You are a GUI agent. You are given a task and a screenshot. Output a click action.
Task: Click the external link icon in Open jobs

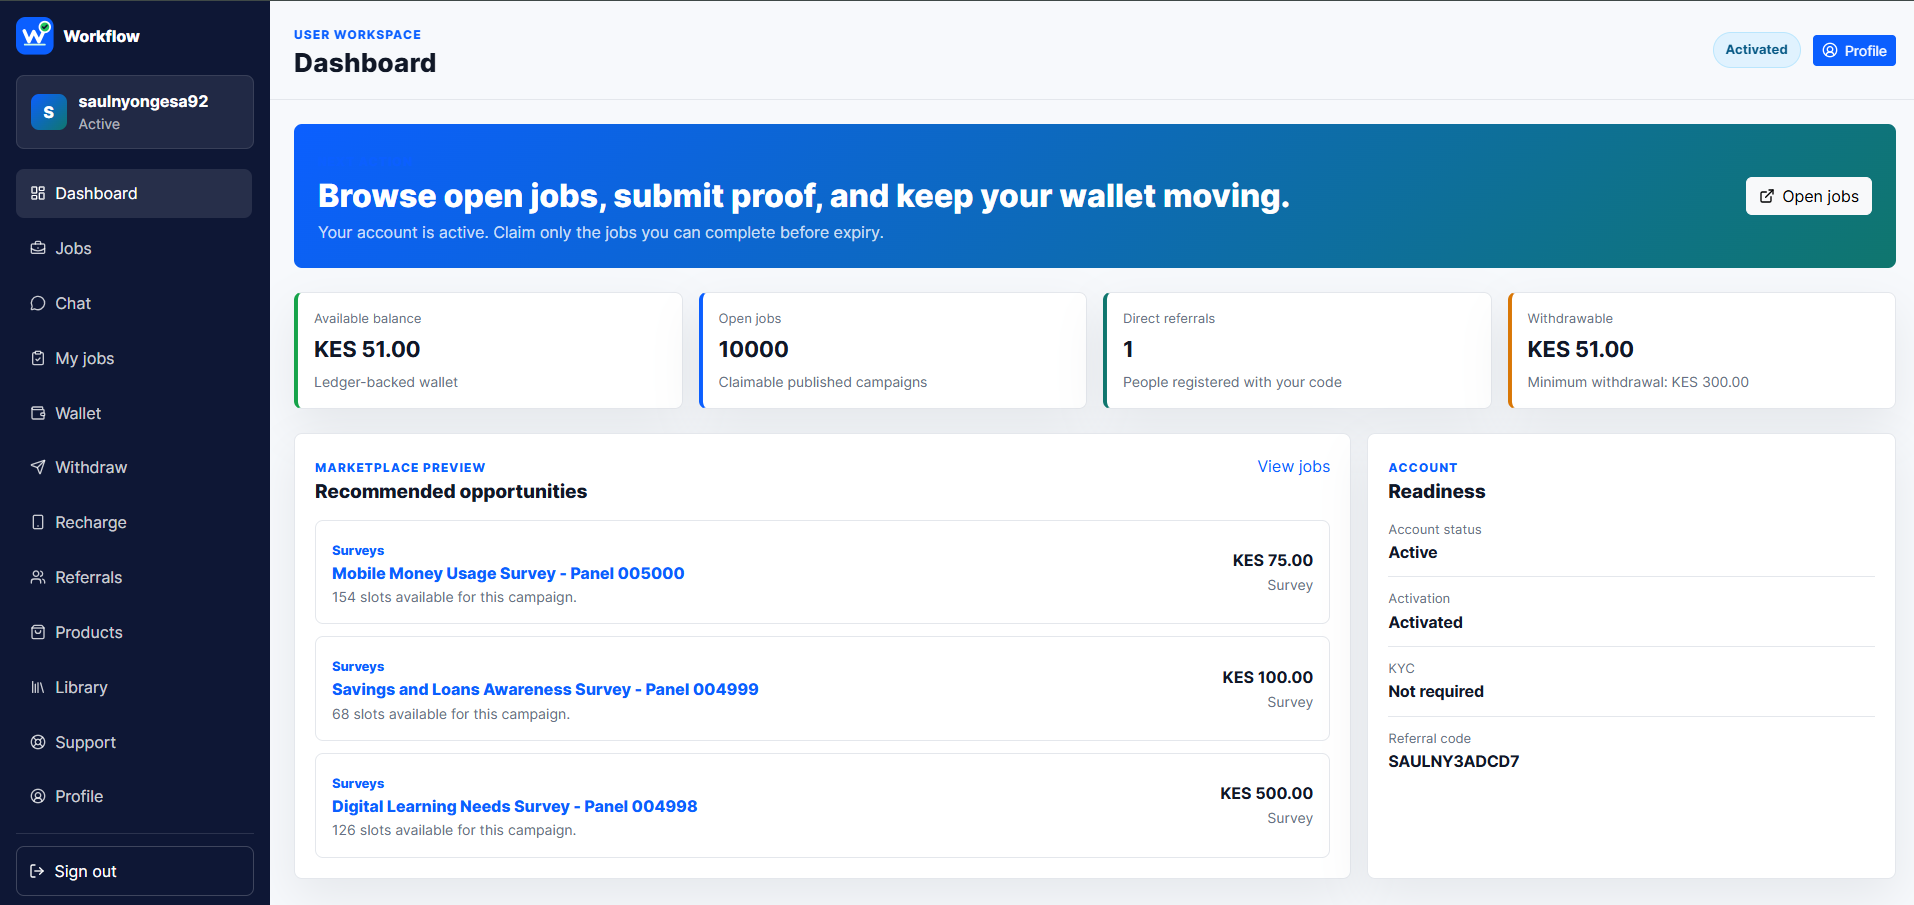[1767, 196]
